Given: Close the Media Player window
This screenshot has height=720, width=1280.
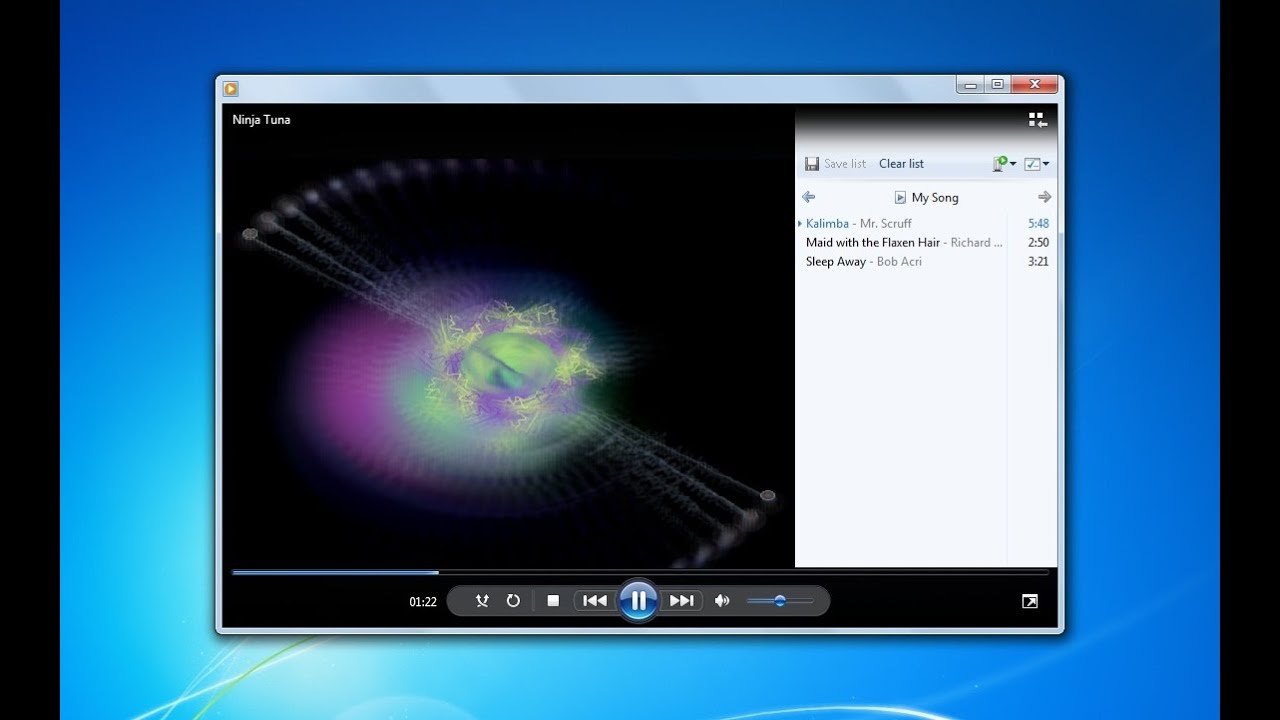Looking at the screenshot, I should pyautogui.click(x=1035, y=85).
